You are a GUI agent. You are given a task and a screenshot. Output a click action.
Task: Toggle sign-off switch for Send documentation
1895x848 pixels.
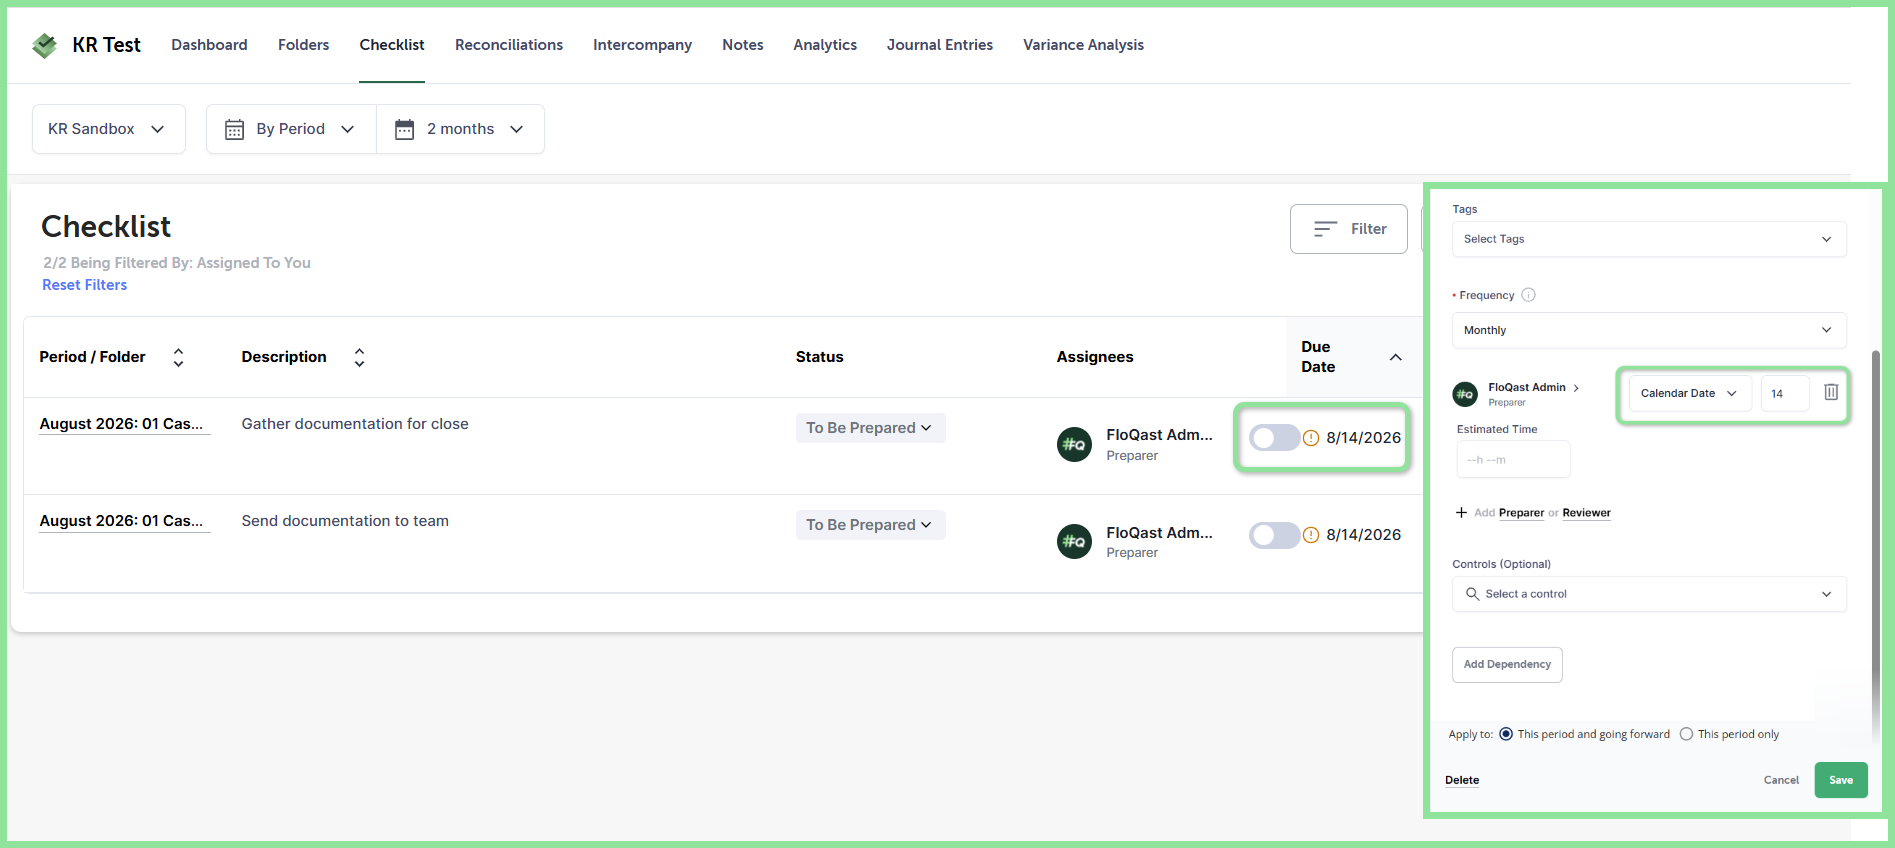coord(1274,535)
